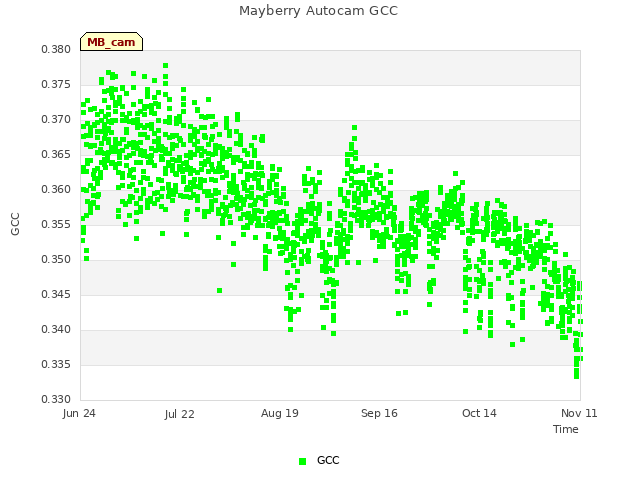
Task: Click the Nov 11 x-axis label
Action: coord(579,413)
